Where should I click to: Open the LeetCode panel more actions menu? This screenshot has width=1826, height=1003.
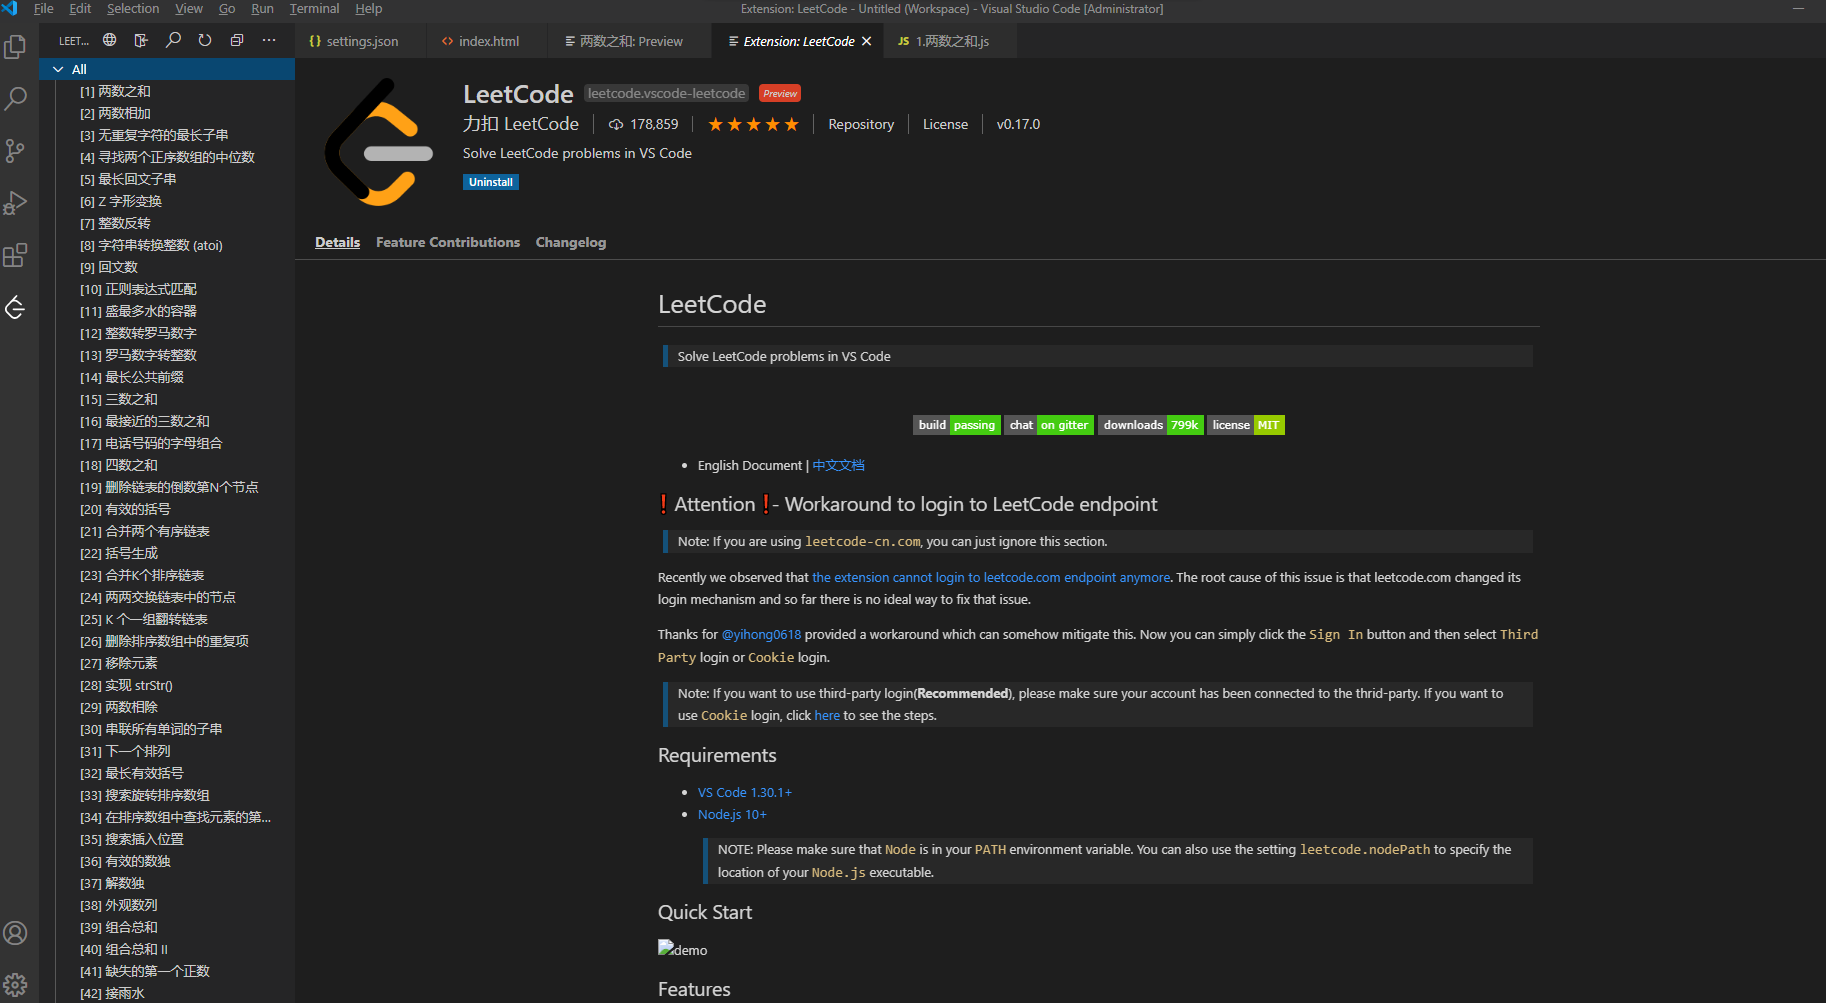click(269, 40)
